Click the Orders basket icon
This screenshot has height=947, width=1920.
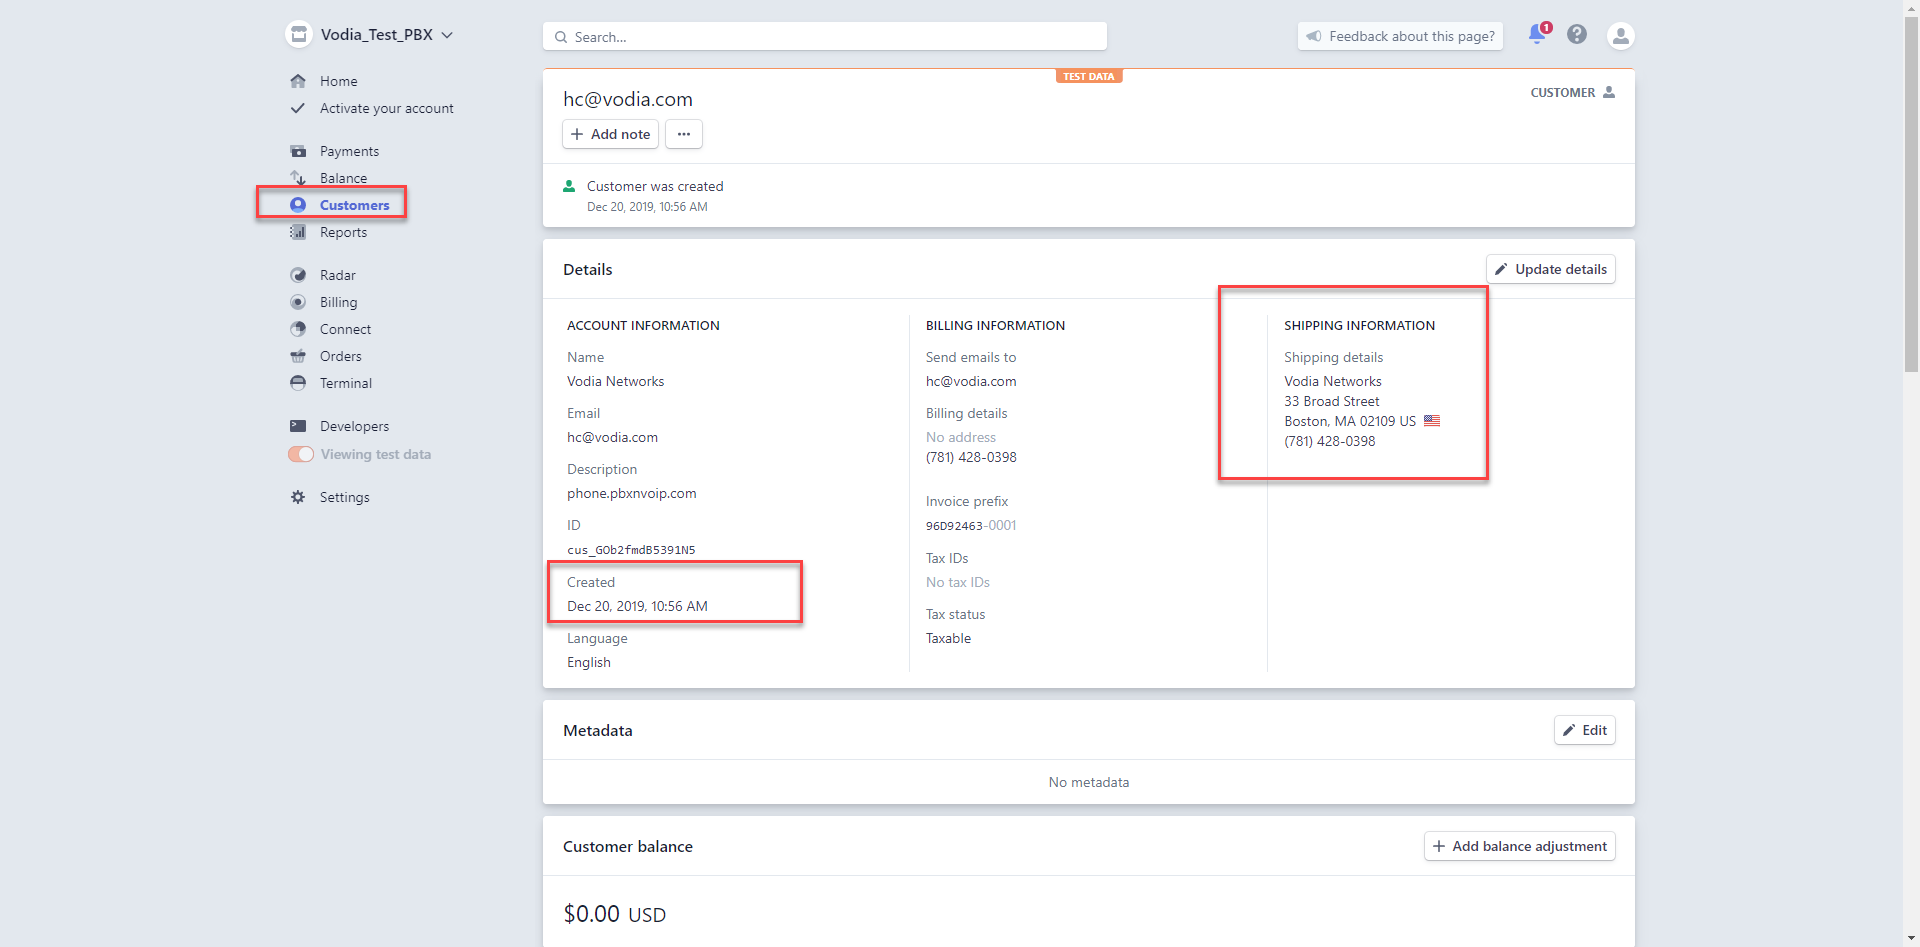[298, 356]
